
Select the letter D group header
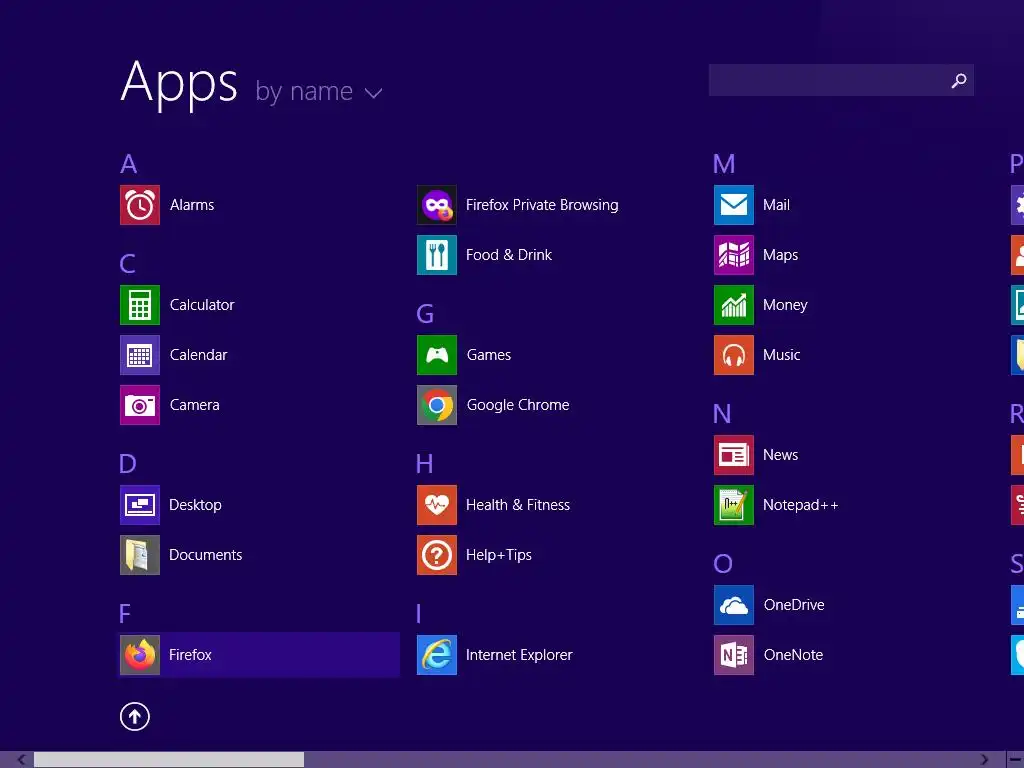pyautogui.click(x=128, y=464)
